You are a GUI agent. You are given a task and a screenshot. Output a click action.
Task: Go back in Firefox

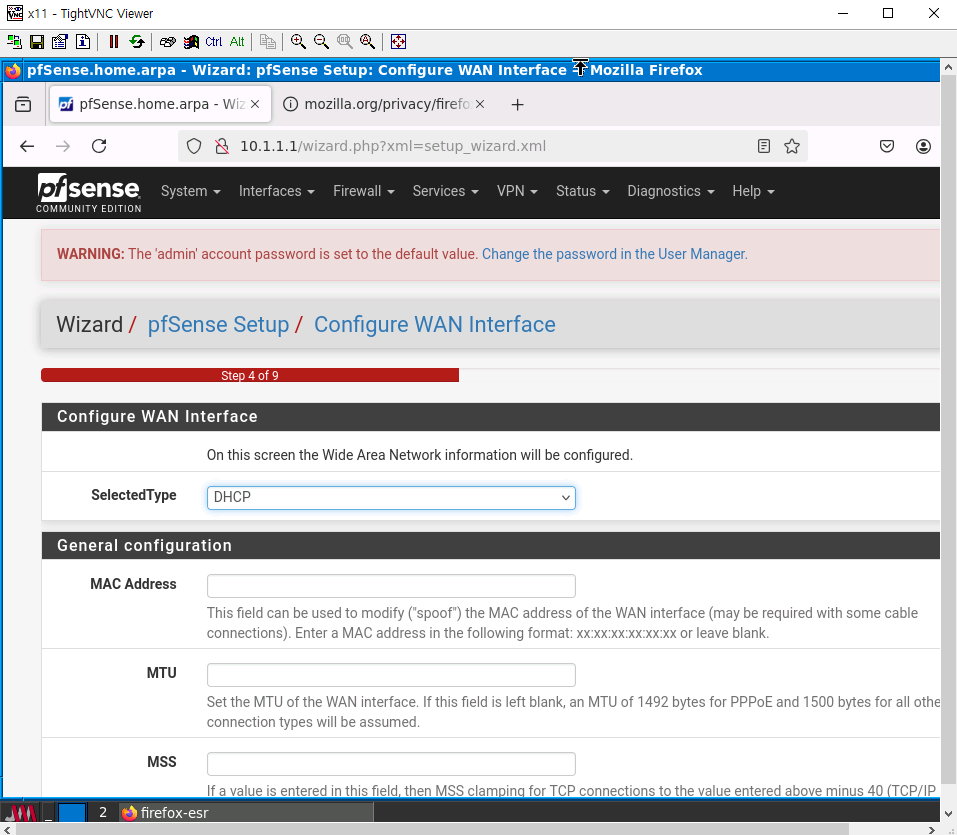27,146
